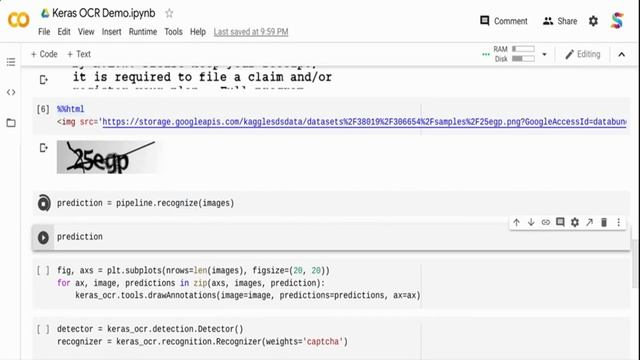Open the Insert menu
Image resolution: width=640 pixels, height=360 pixels.
click(111, 32)
